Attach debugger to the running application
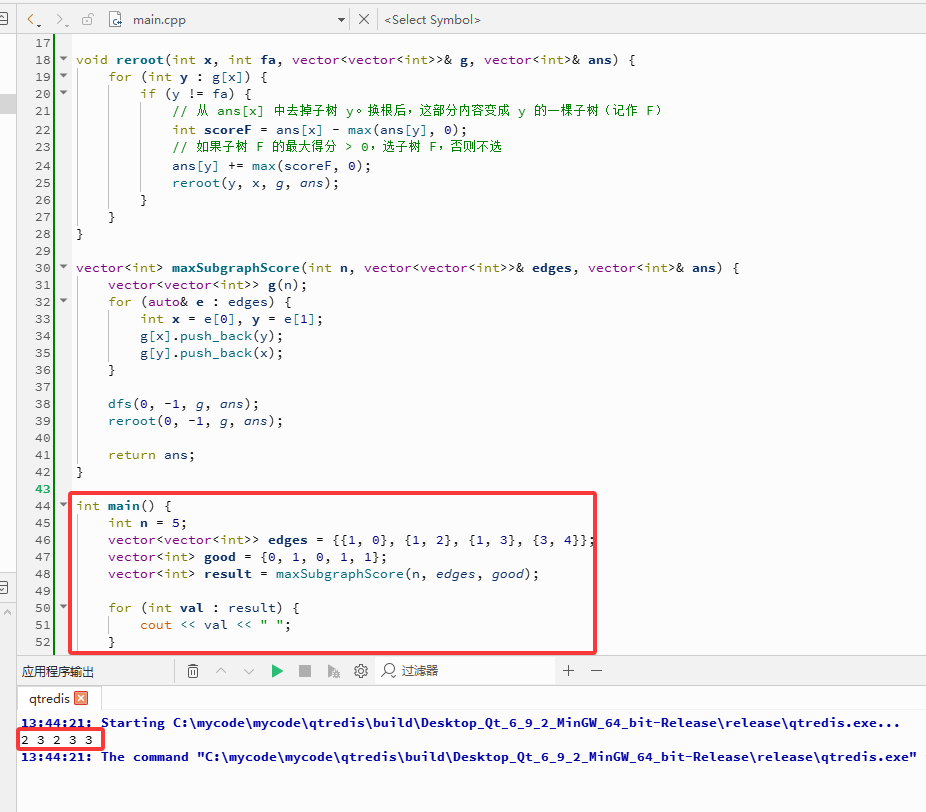The image size is (926, 812). tap(333, 671)
